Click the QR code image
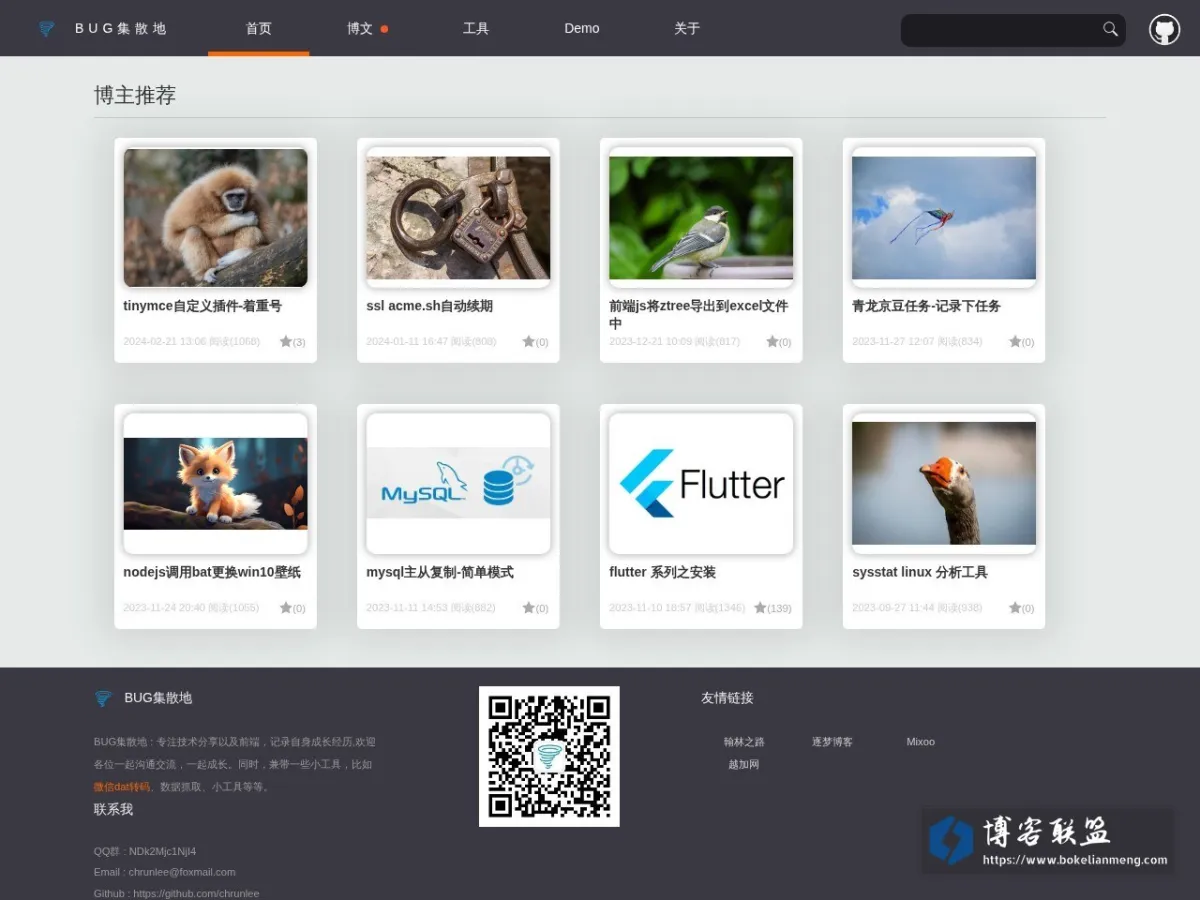1200x900 pixels. point(549,756)
